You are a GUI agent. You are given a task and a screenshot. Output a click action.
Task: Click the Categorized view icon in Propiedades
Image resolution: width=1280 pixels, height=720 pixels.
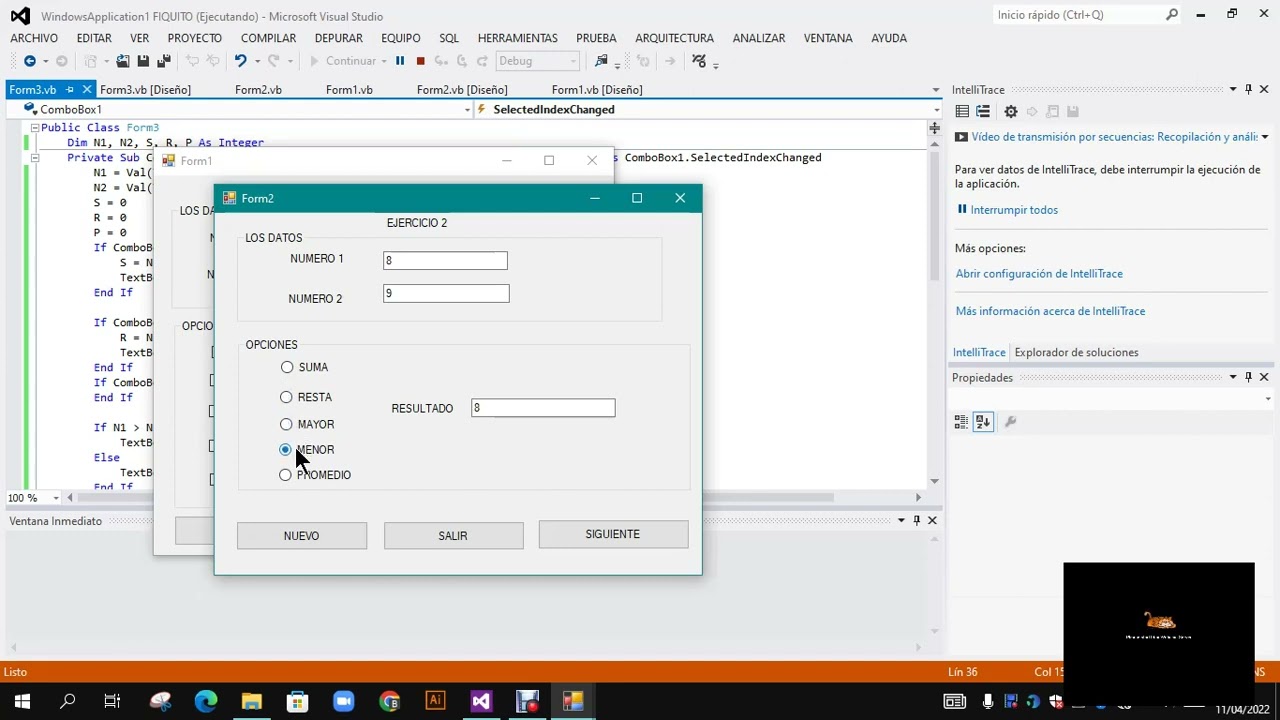[x=961, y=422]
